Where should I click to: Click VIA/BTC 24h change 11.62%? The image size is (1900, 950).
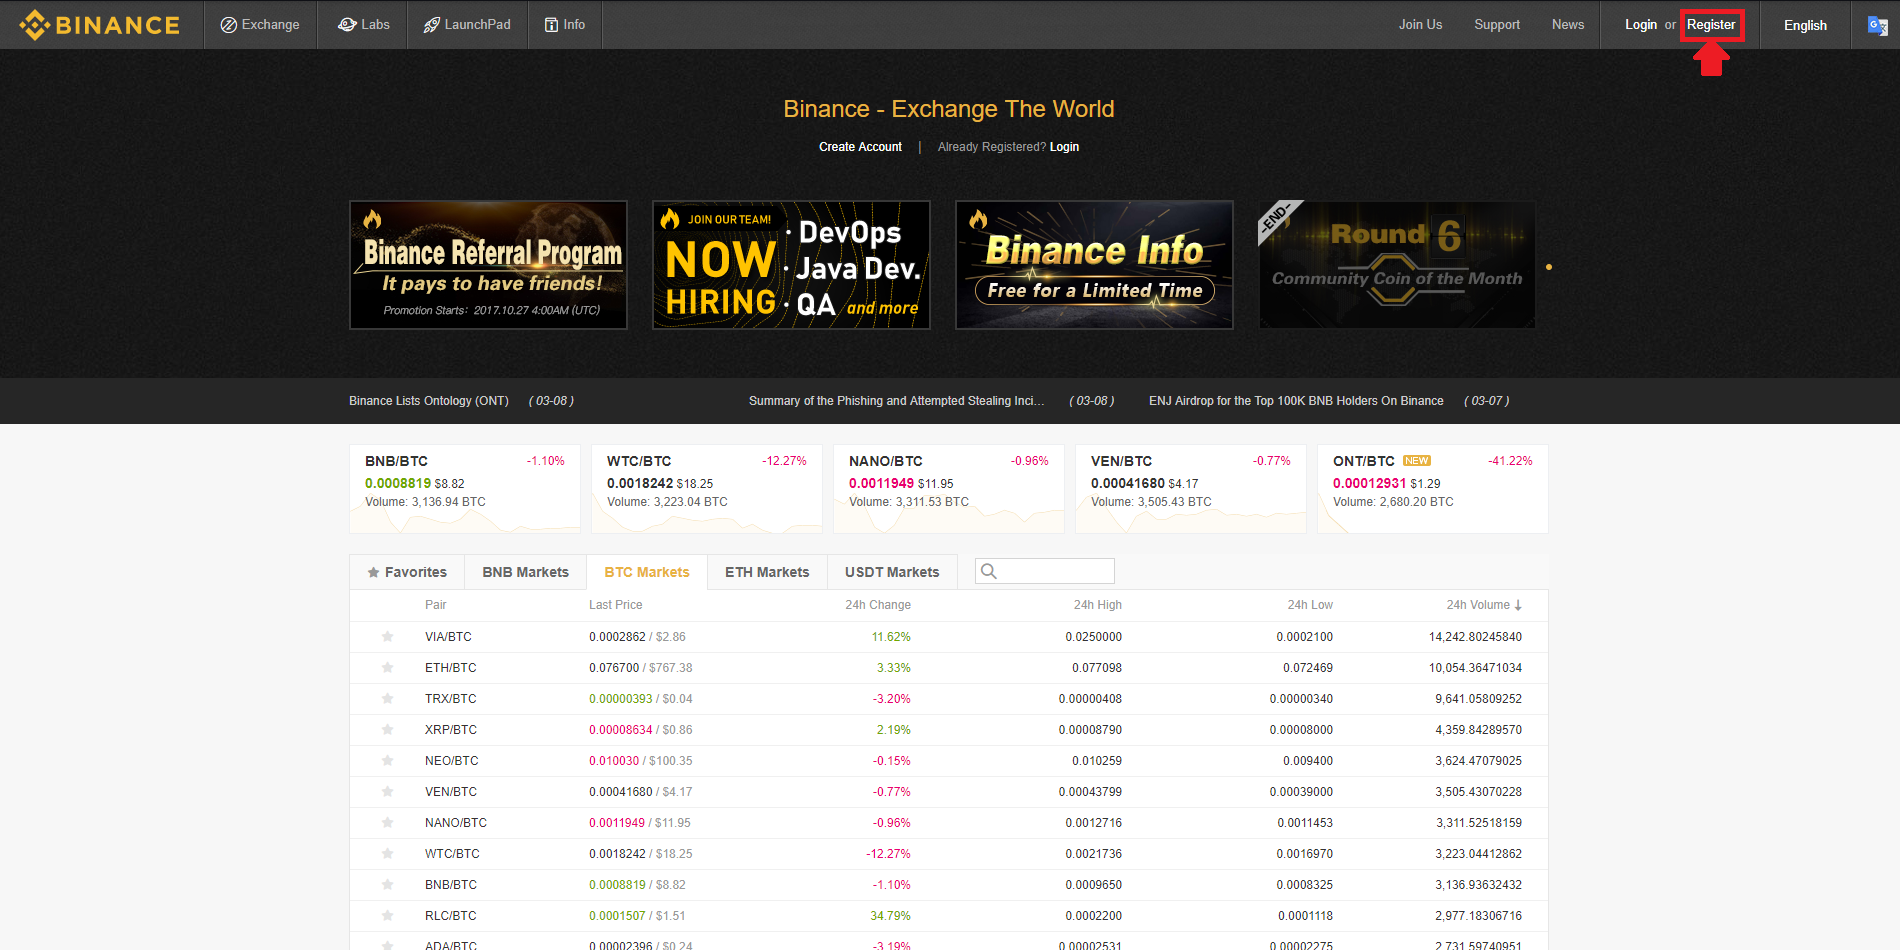(891, 637)
